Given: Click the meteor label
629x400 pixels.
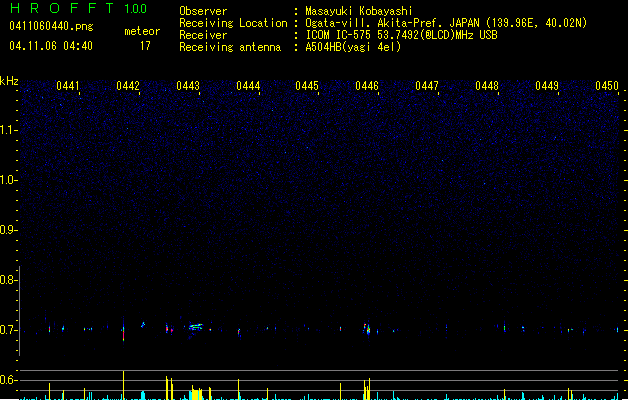Looking at the screenshot, I should pyautogui.click(x=142, y=31).
